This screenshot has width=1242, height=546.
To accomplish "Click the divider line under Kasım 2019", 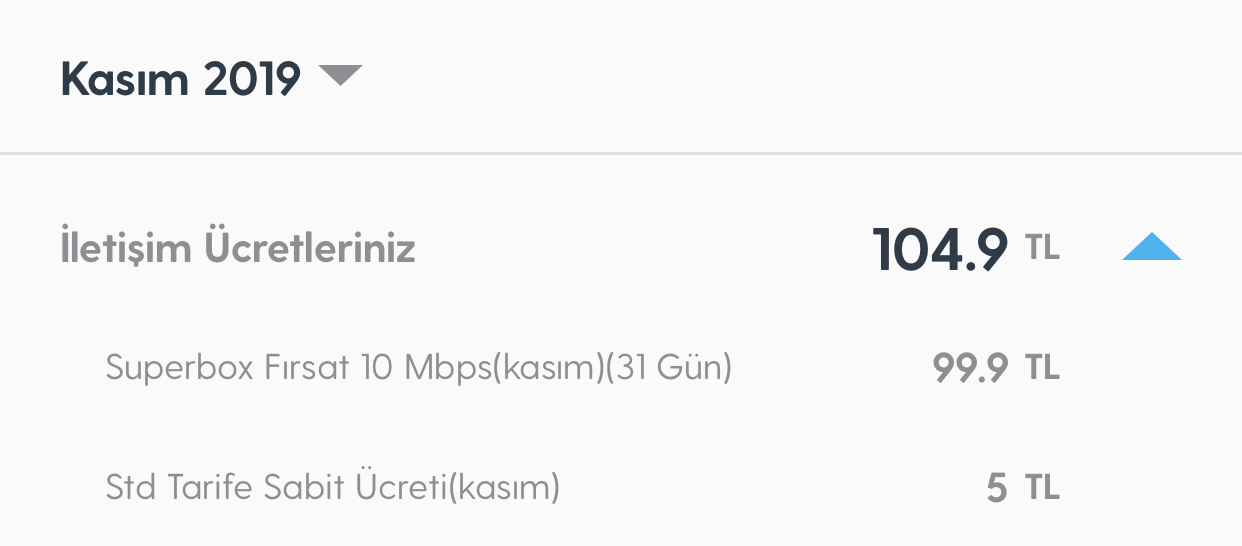I will [621, 153].
